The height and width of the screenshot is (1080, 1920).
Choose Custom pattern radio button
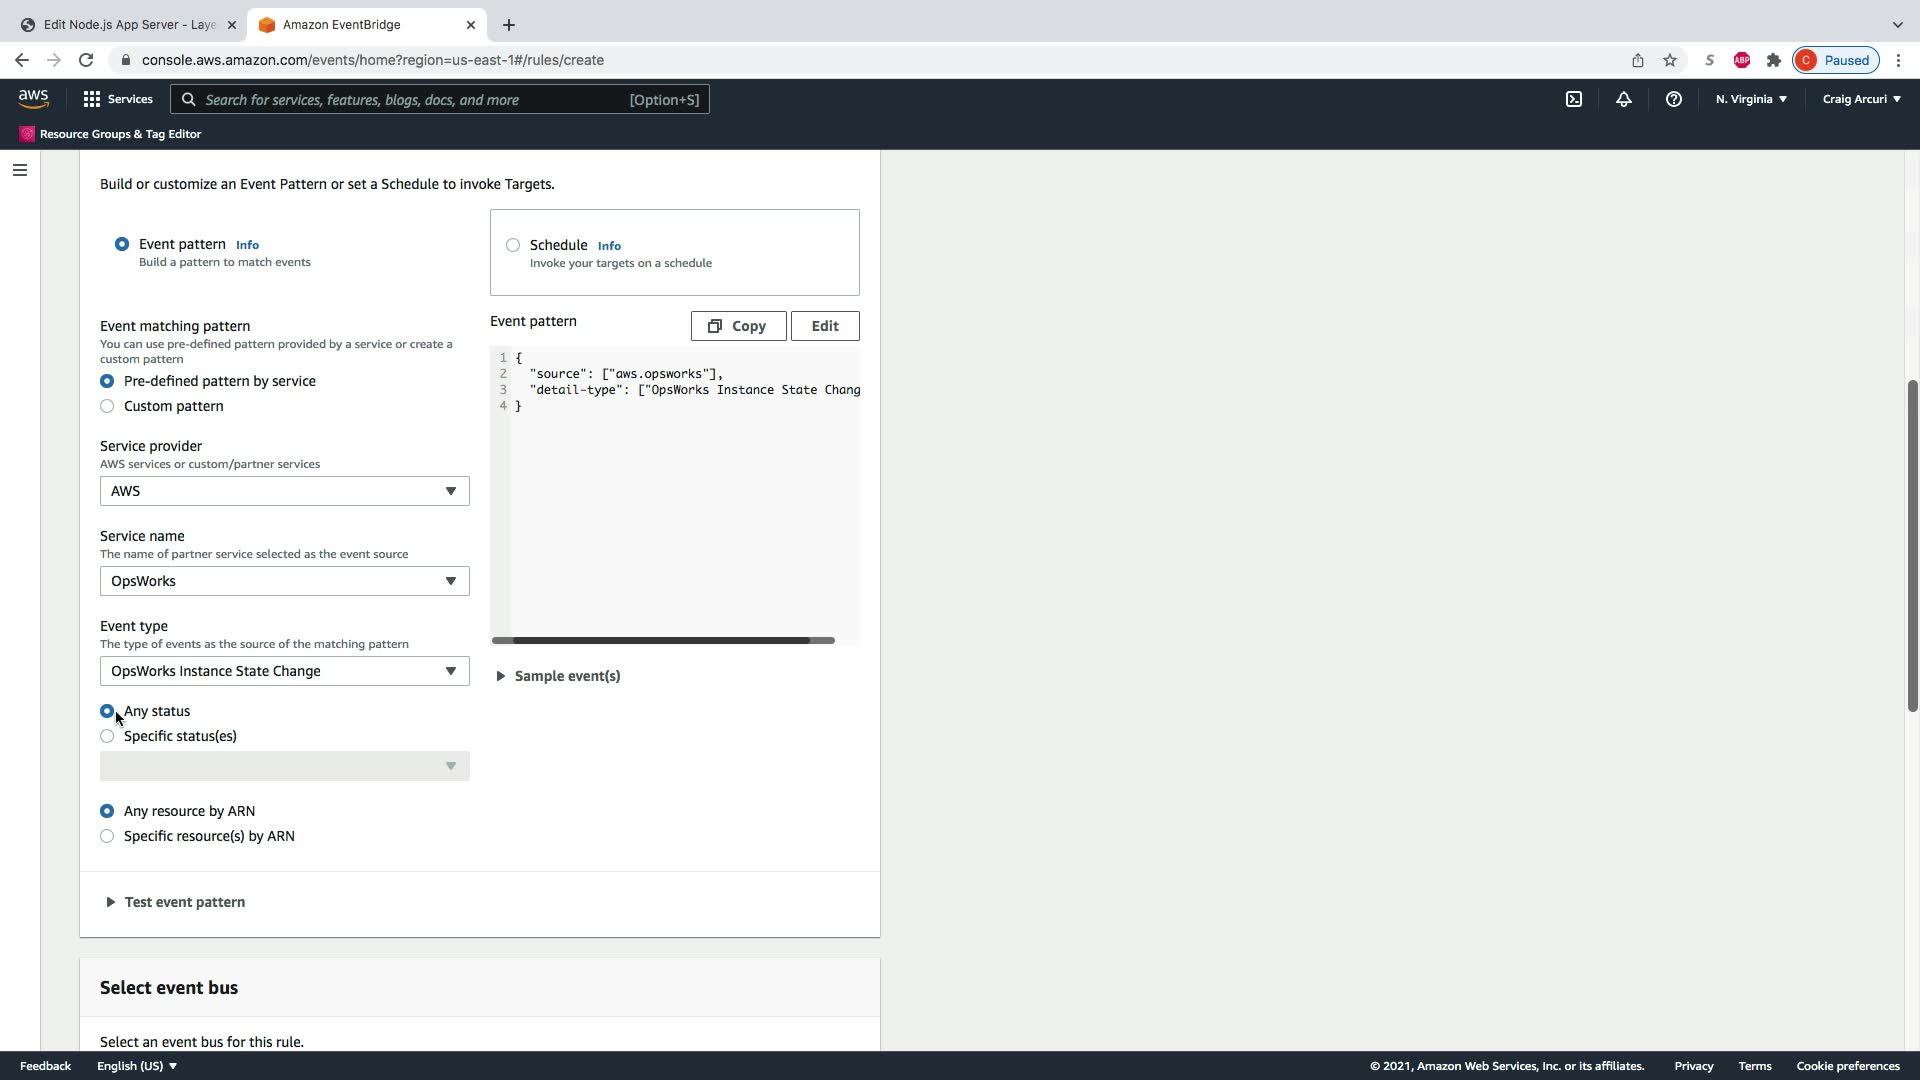107,406
